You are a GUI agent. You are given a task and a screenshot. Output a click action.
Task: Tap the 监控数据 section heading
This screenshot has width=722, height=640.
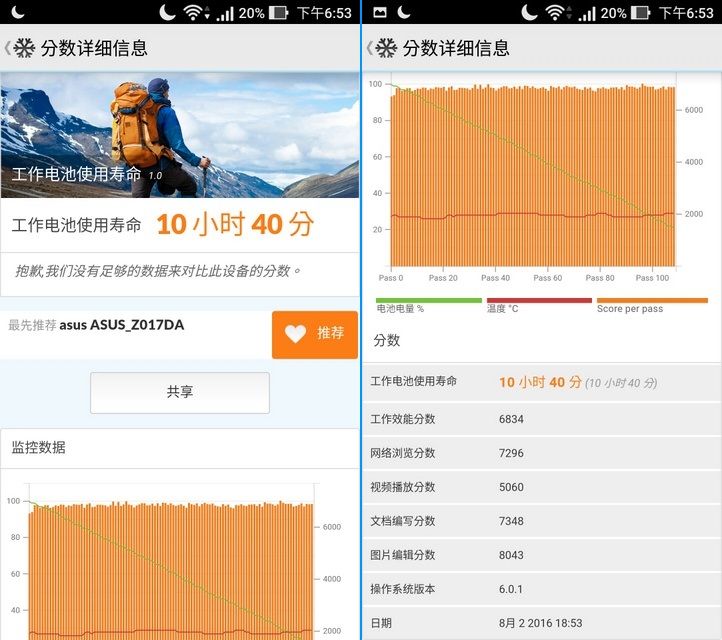coord(39,448)
